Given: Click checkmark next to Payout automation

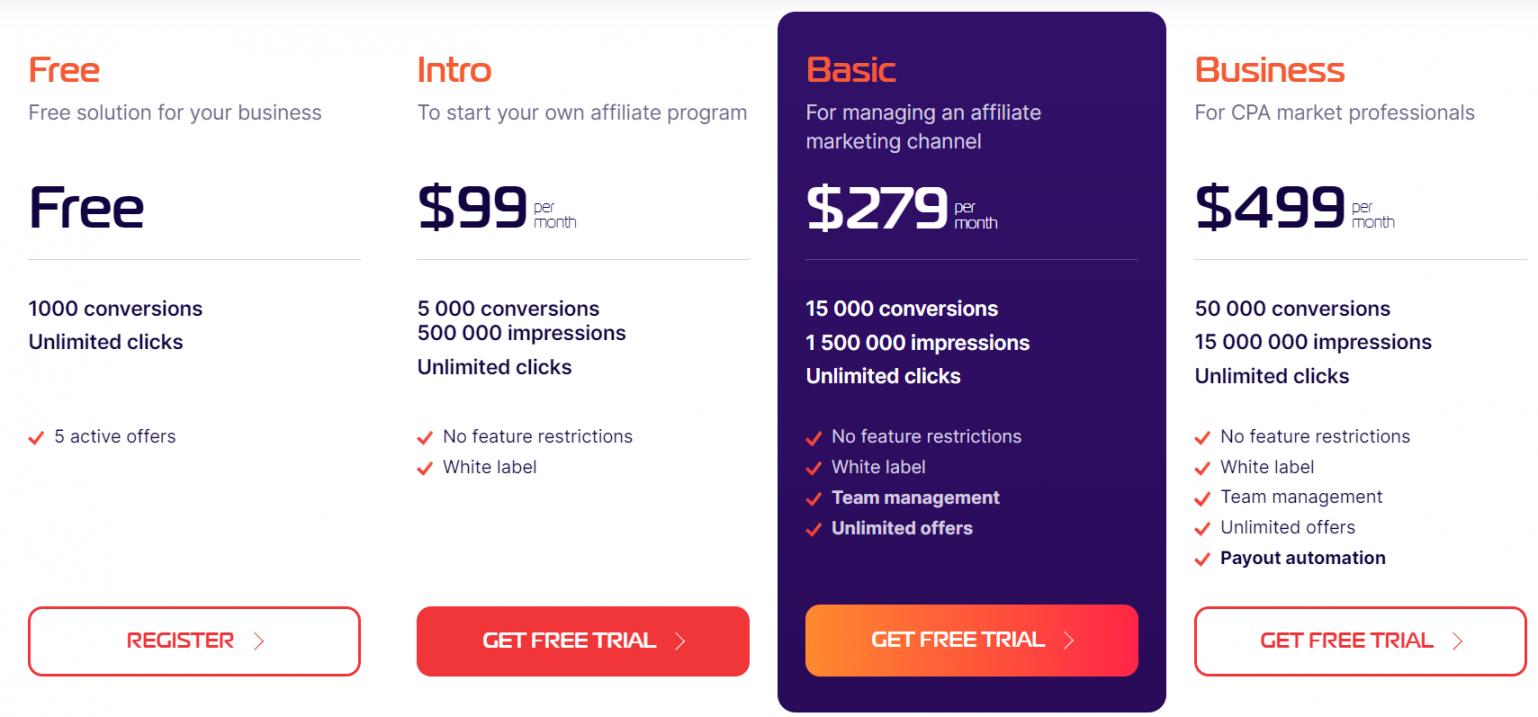Looking at the screenshot, I should tap(1203, 559).
